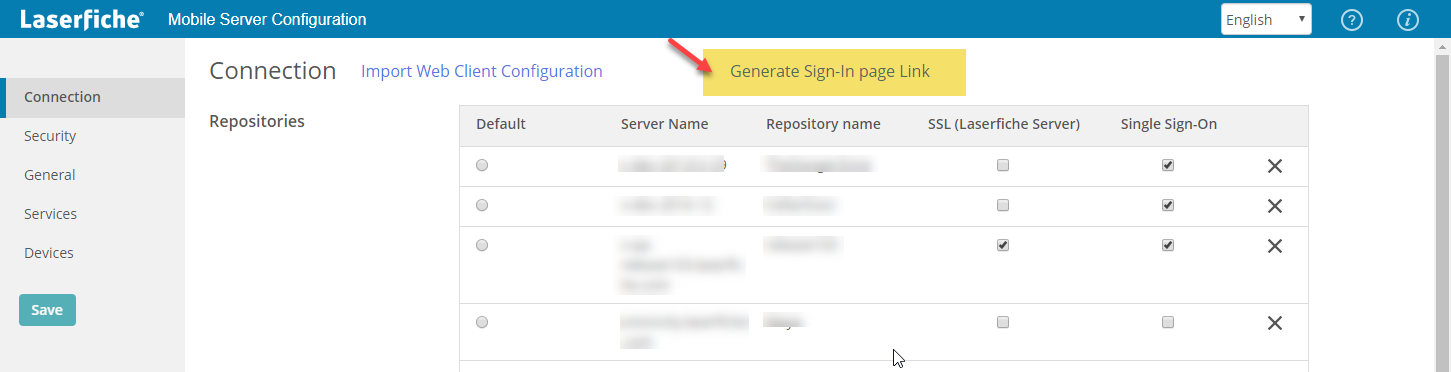1451x372 pixels.
Task: Click the Save button
Action: point(47,310)
